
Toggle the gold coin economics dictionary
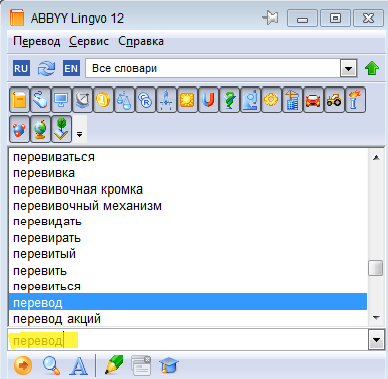pyautogui.click(x=103, y=99)
